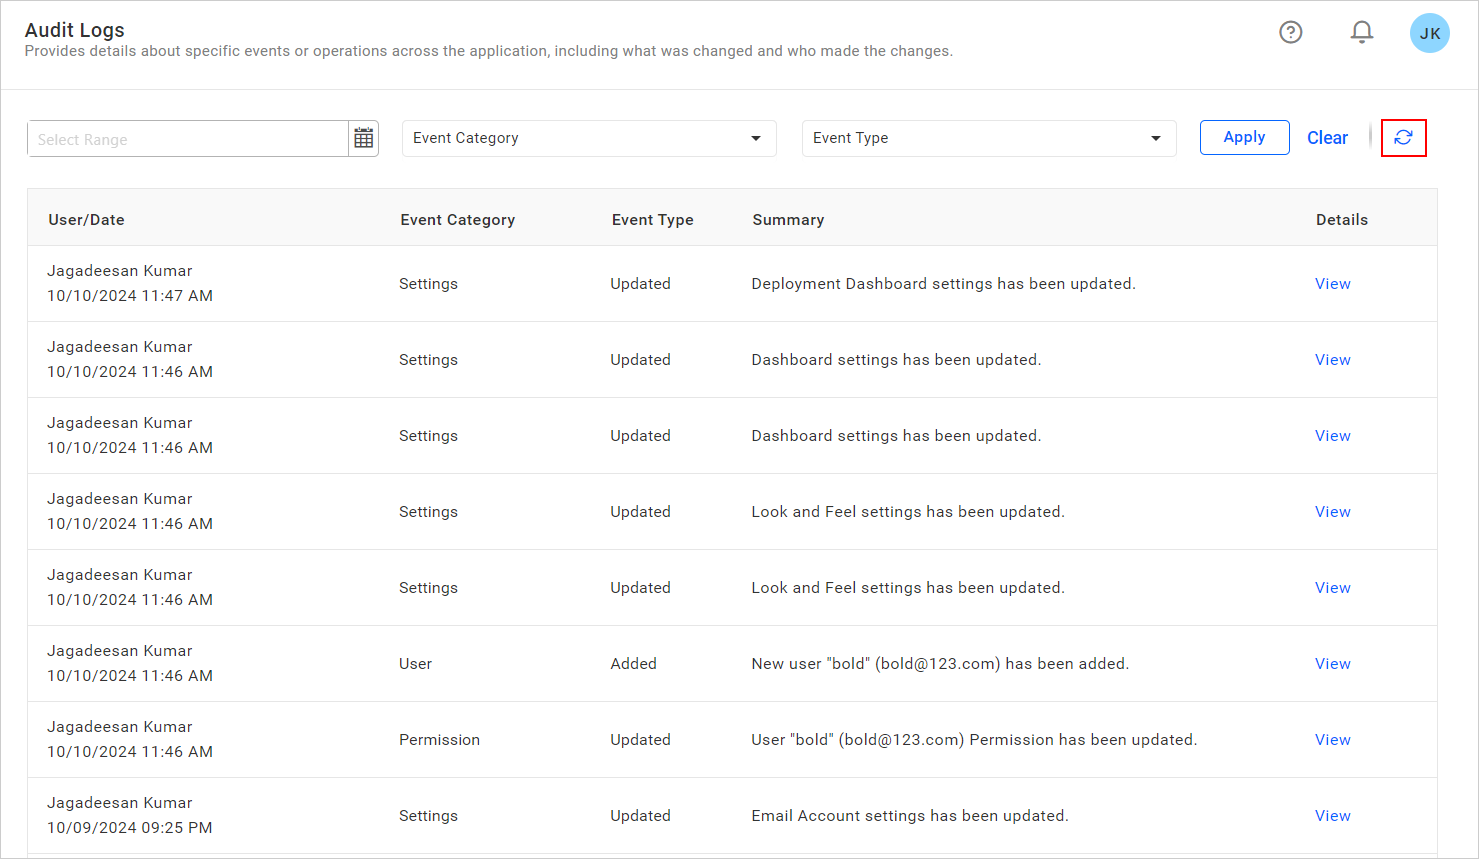Open the notifications bell
Screen dimensions: 1479x859
coord(1361,32)
